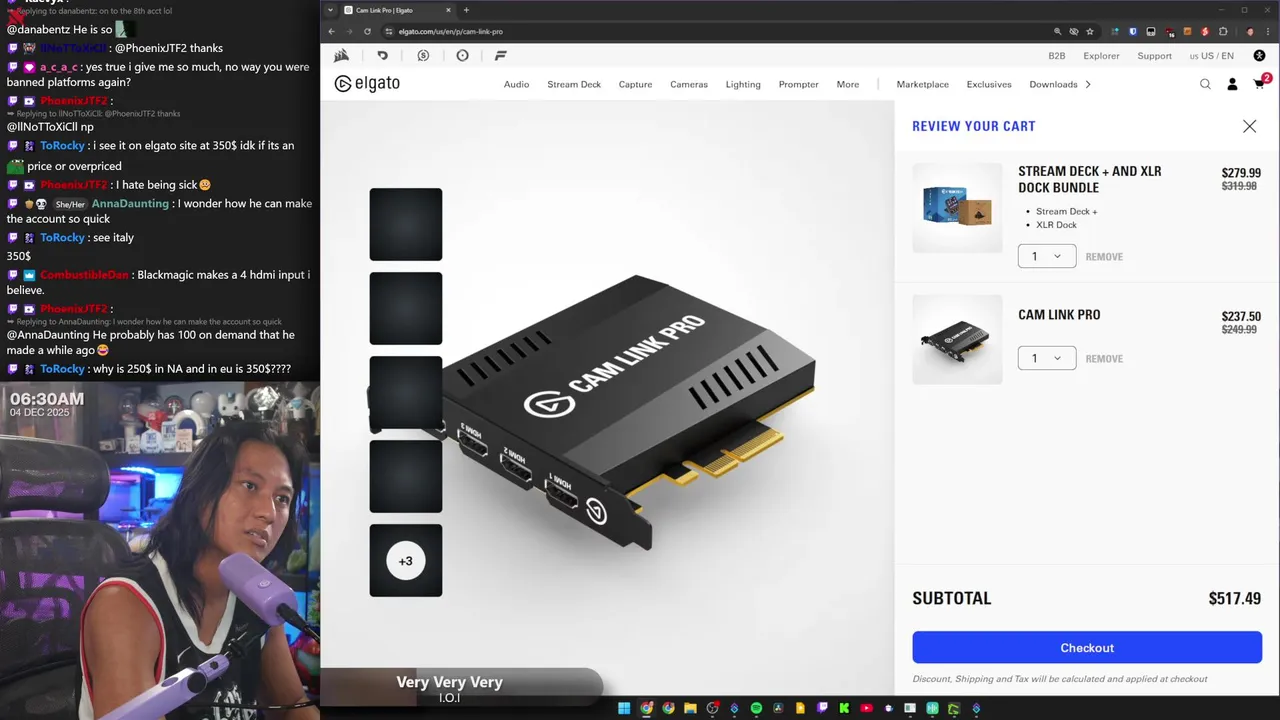Click the Explorer link

coord(1101,56)
